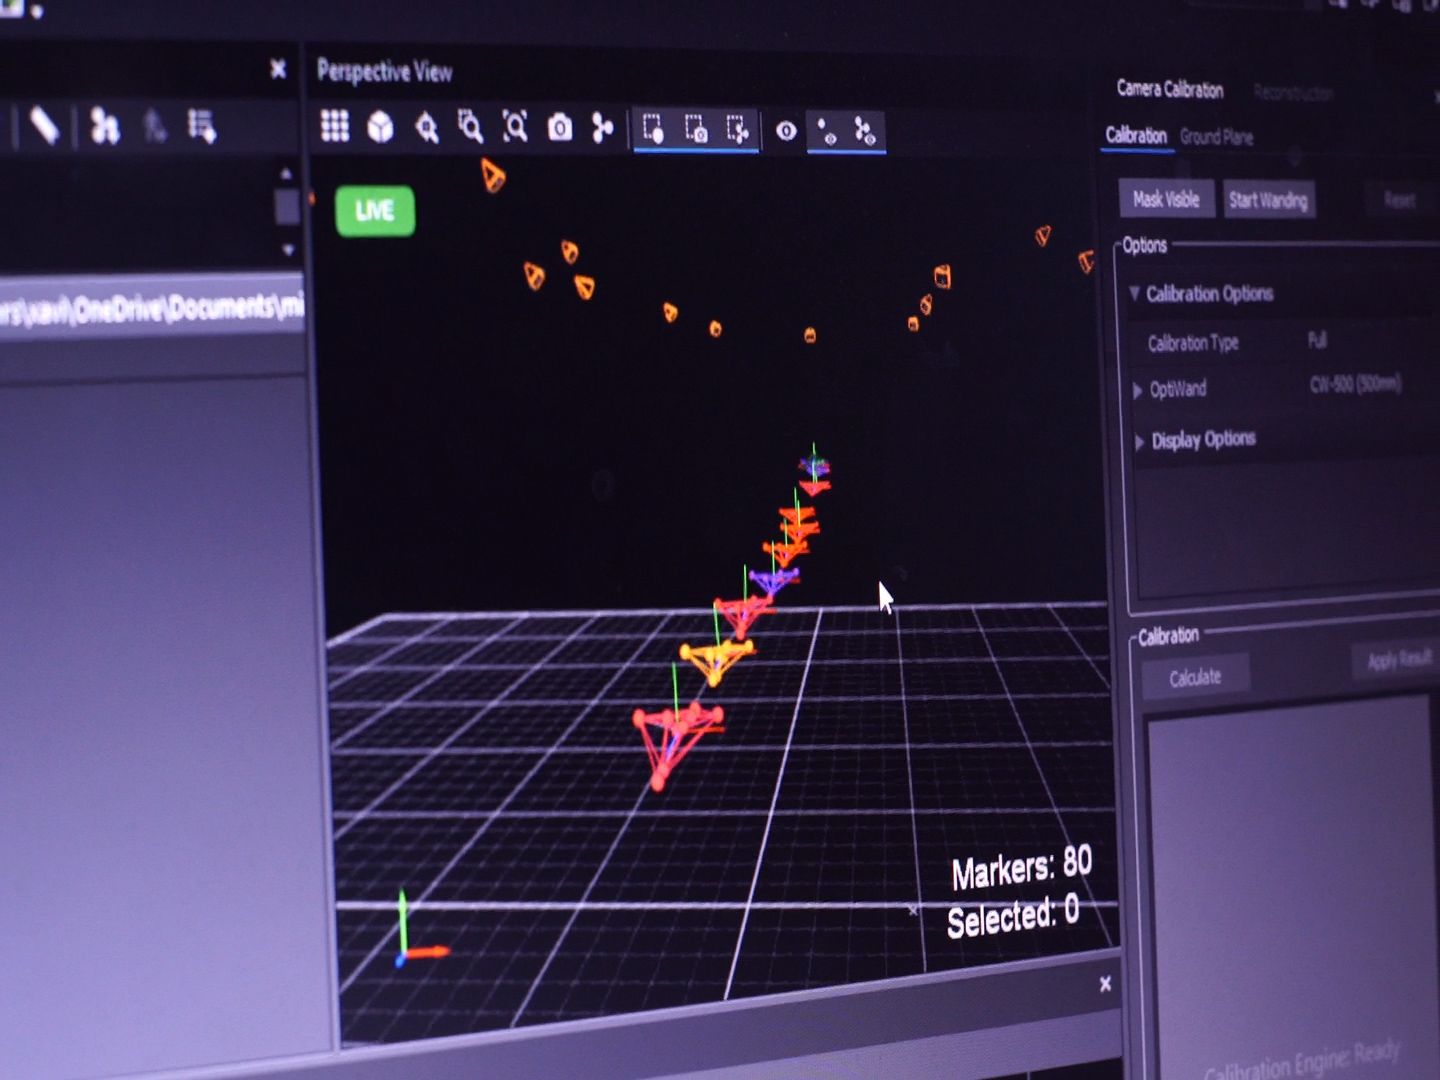Toggle the marker selection mode button
Screen dimensions: 1440x1080
[653, 129]
